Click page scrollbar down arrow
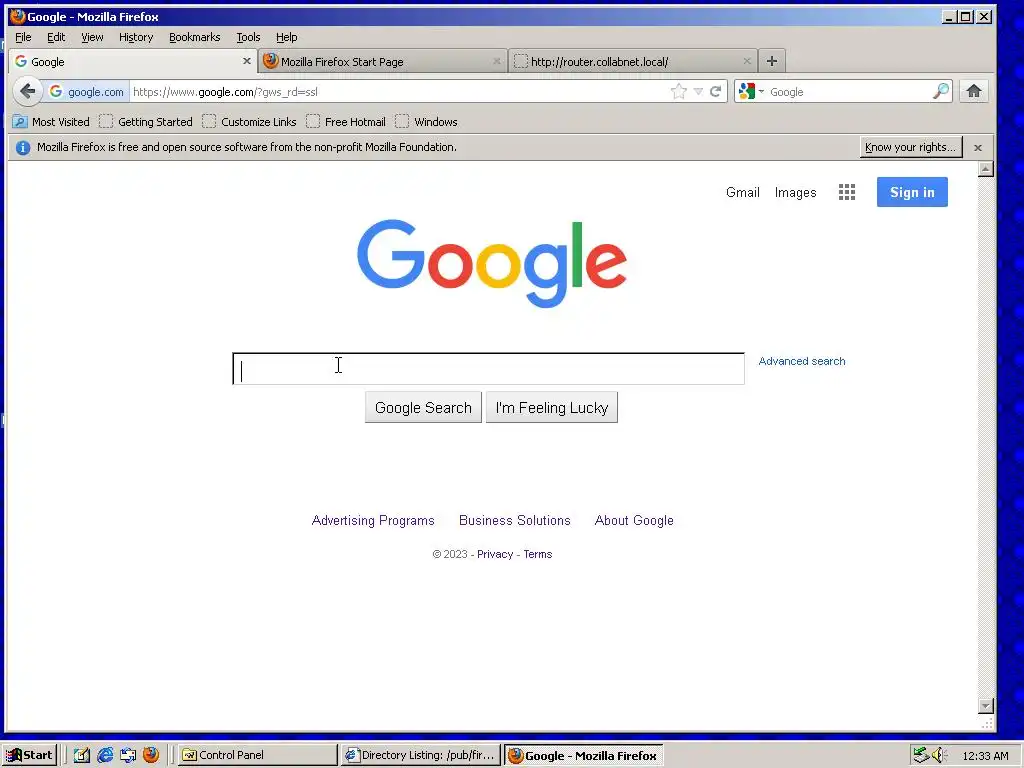Viewport: 1024px width, 768px height. [x=986, y=706]
